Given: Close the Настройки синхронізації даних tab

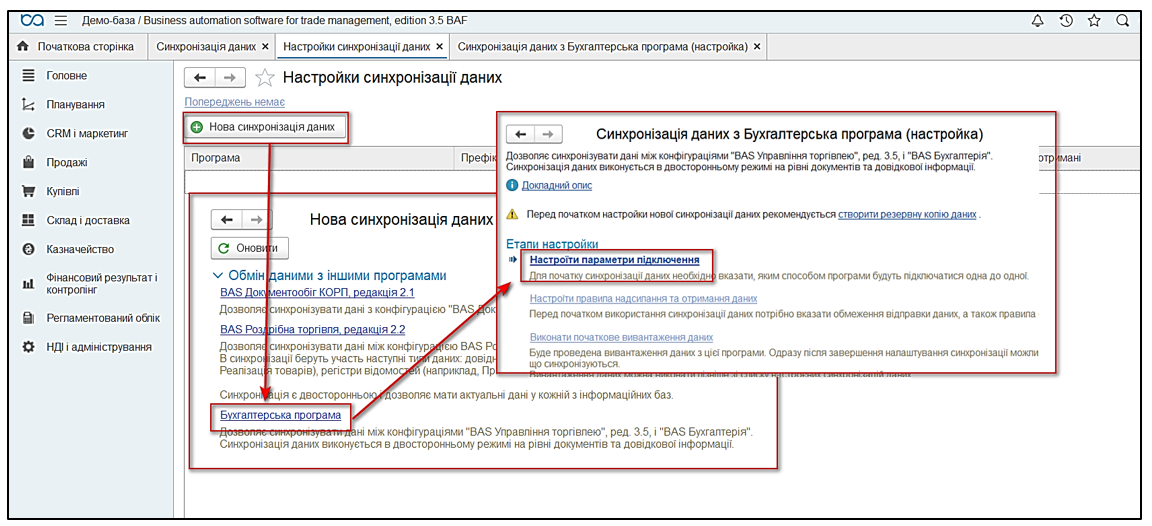Looking at the screenshot, I should click(x=439, y=46).
